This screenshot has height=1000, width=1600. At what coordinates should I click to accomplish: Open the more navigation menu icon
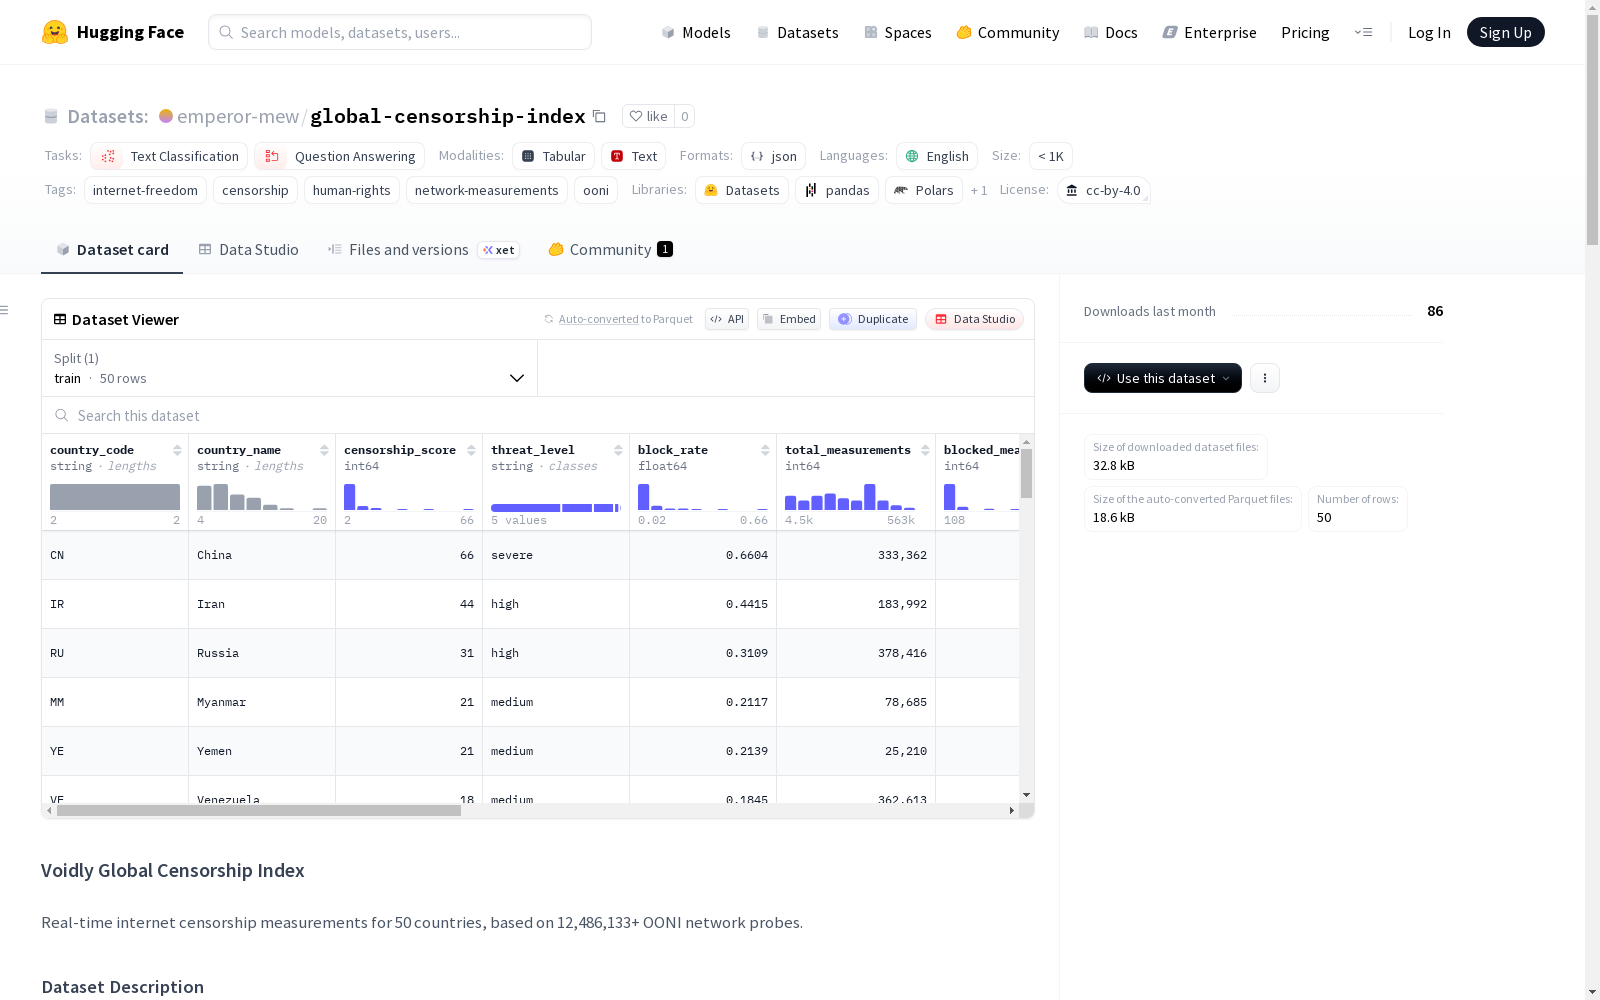(x=1363, y=32)
